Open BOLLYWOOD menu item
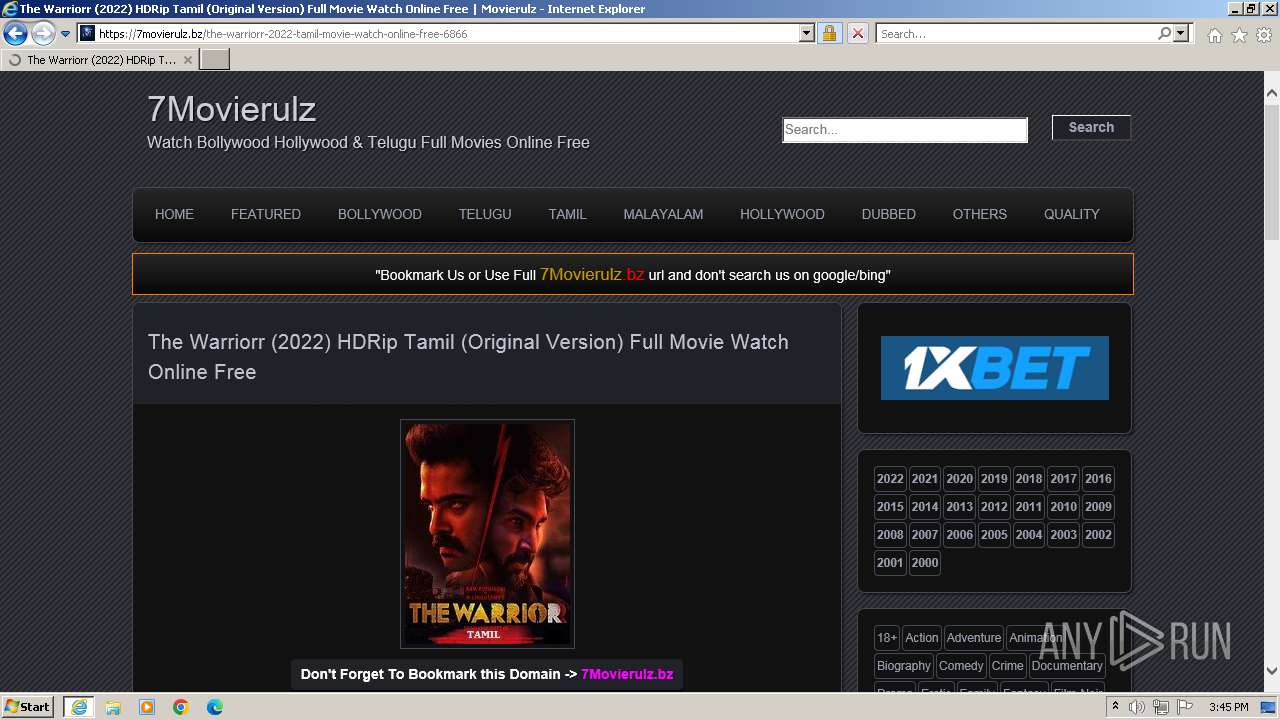This screenshot has height=720, width=1280. 380,214
